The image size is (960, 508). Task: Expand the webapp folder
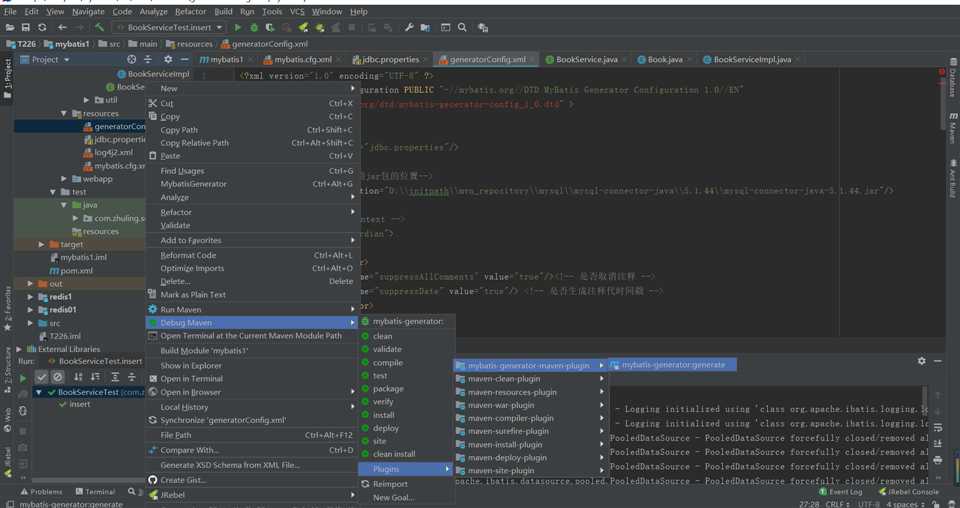point(64,179)
